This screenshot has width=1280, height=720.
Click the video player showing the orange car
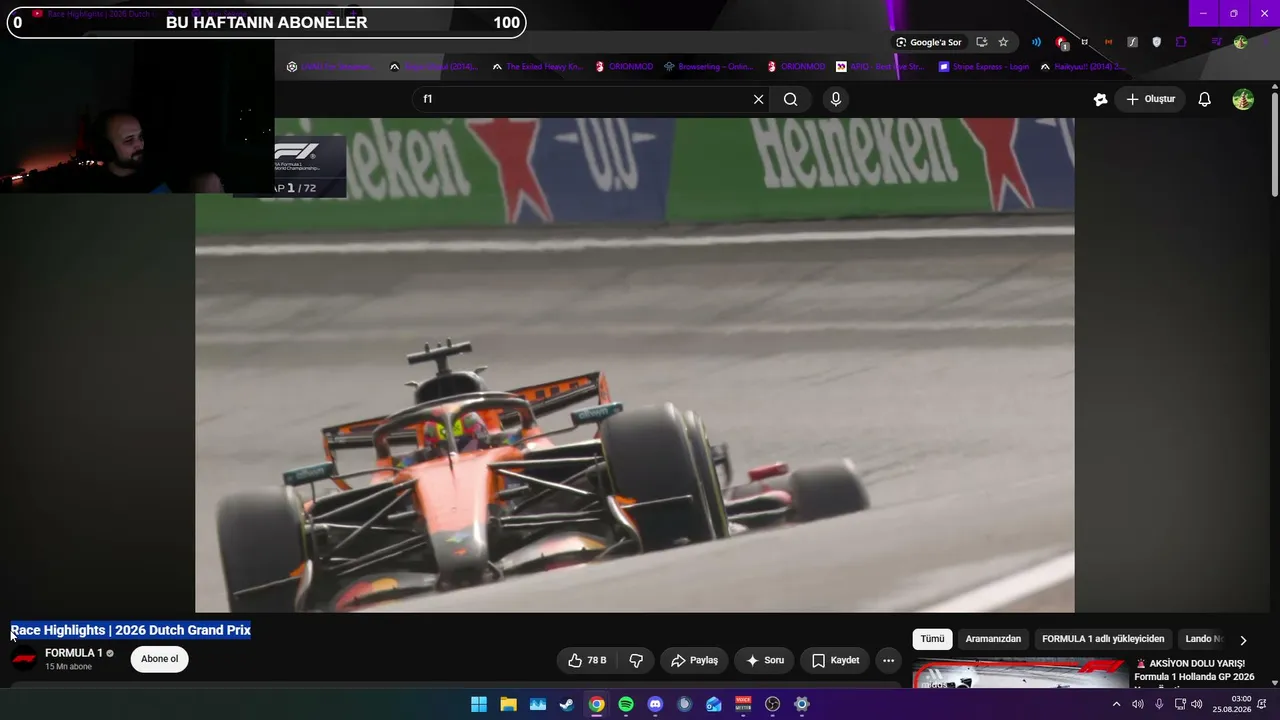click(635, 365)
